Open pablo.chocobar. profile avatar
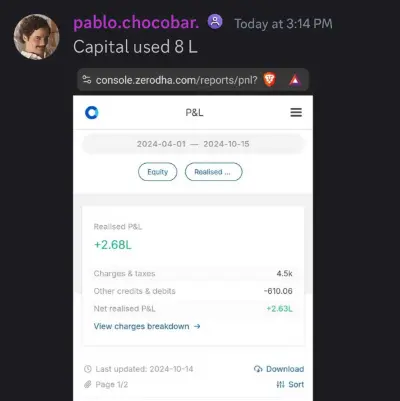This screenshot has width=400, height=401. click(36, 37)
